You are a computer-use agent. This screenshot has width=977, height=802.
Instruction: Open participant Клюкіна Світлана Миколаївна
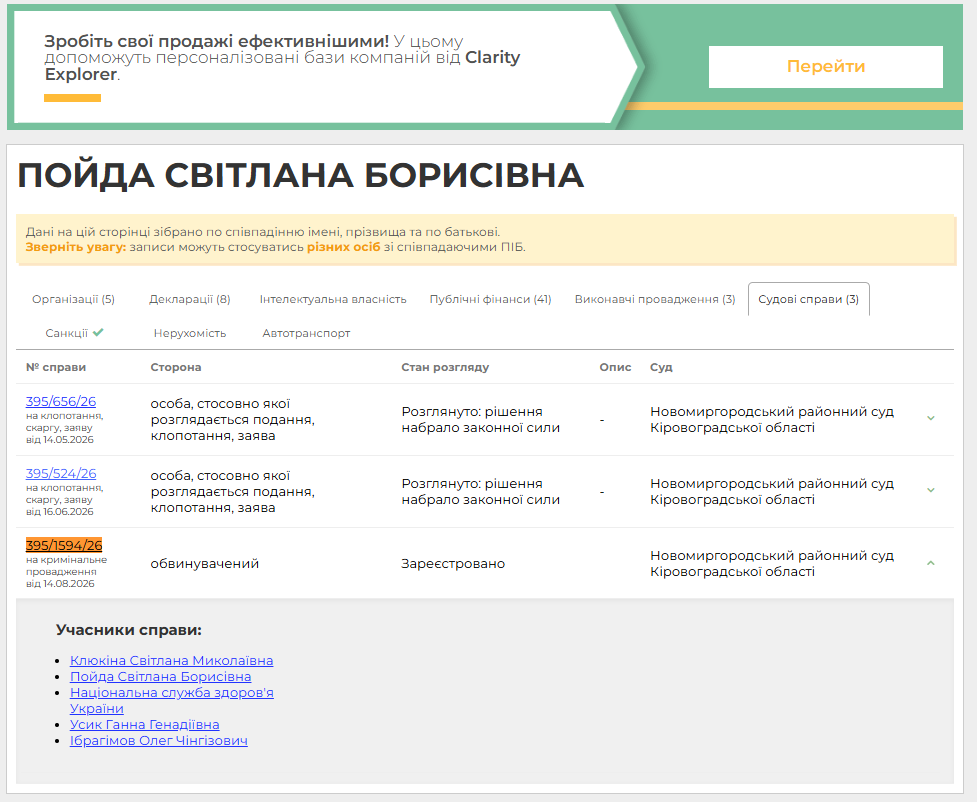click(171, 661)
